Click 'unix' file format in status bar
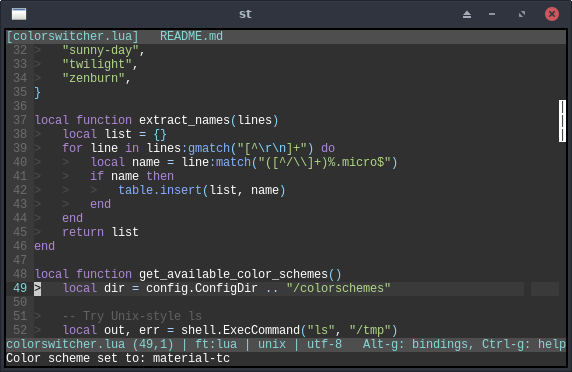Screen dimensions: 572x372 tap(272, 344)
